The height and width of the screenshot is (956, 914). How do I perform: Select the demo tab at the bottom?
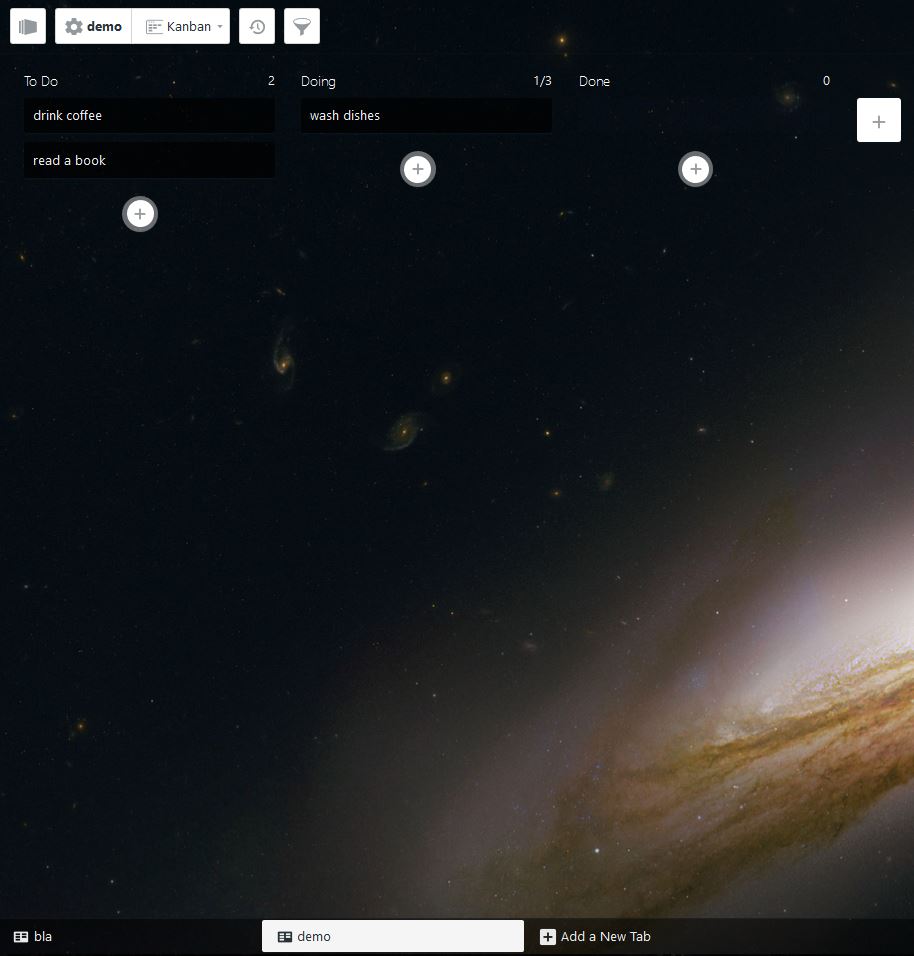(x=392, y=936)
